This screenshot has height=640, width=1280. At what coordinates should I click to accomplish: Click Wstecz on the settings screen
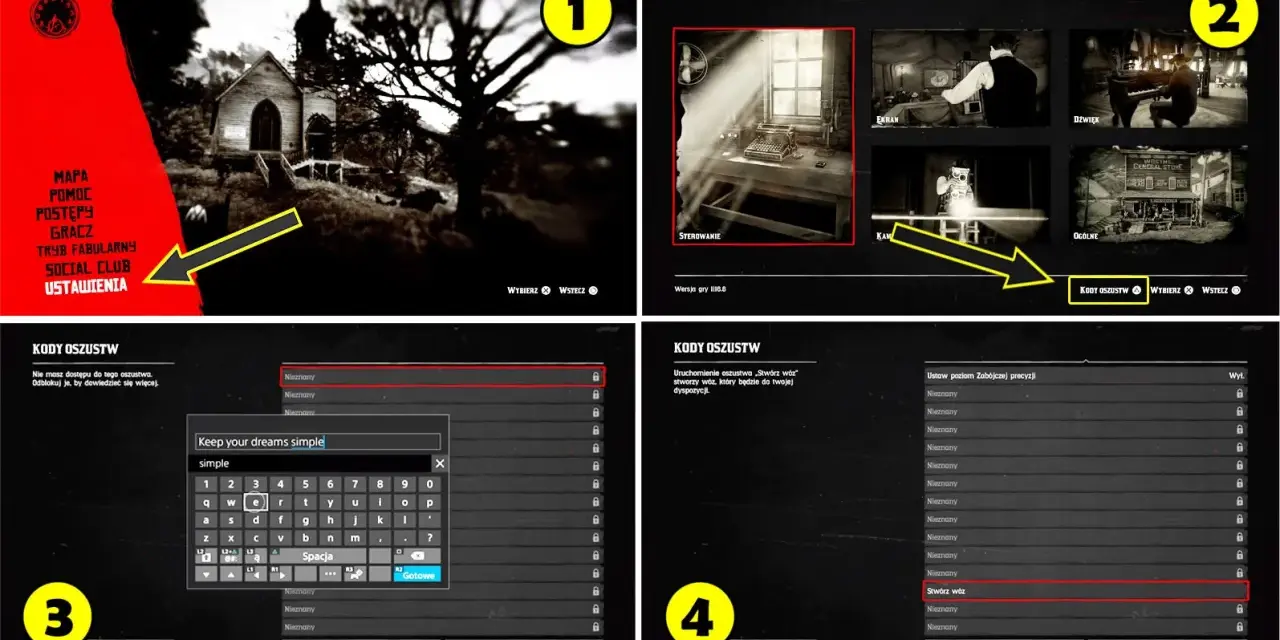[x=1221, y=290]
